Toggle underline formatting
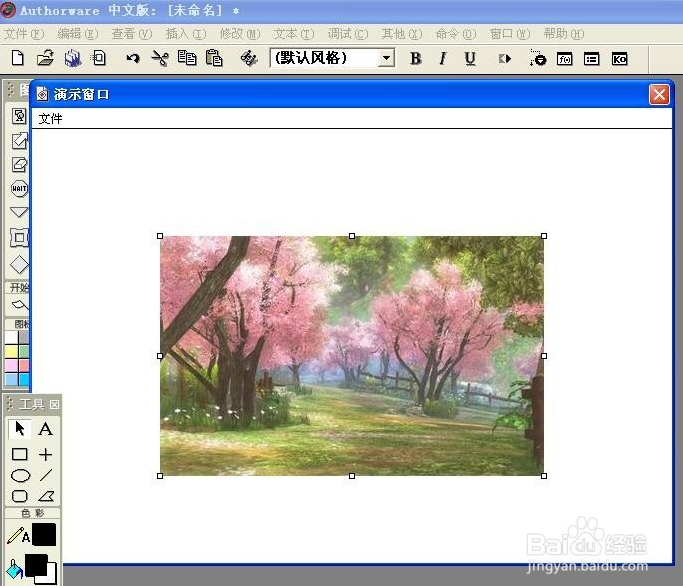The height and width of the screenshot is (586, 683). pyautogui.click(x=470, y=58)
